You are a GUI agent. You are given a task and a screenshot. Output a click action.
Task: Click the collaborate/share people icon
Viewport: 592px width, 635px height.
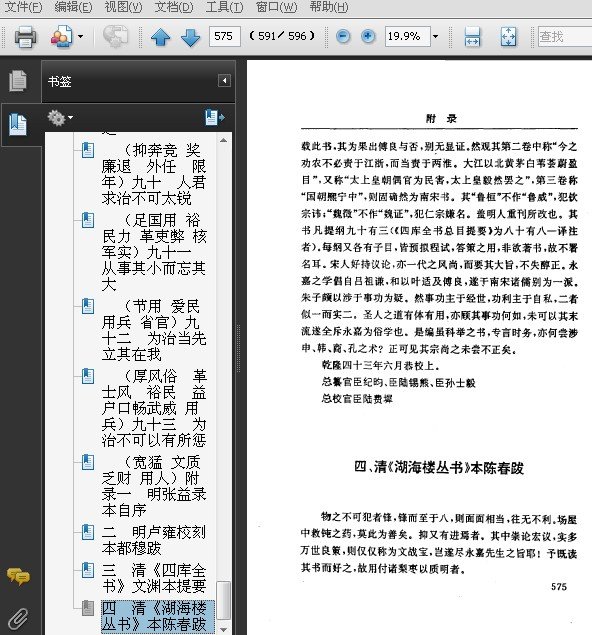tap(61, 37)
